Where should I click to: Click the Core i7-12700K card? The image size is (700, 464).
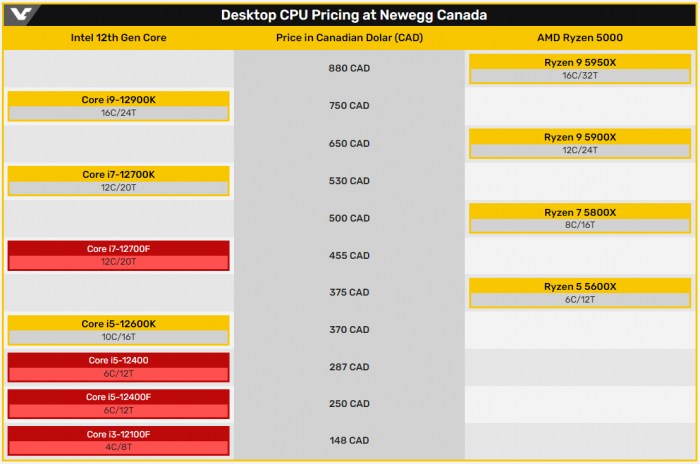119,180
